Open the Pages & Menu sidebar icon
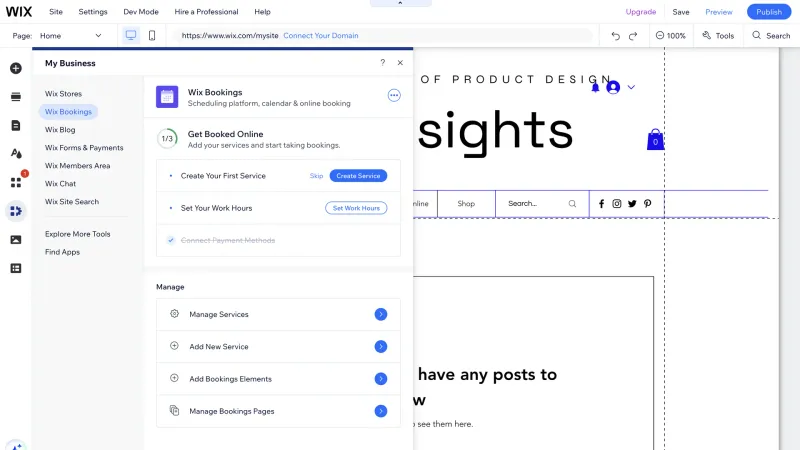 (16, 126)
